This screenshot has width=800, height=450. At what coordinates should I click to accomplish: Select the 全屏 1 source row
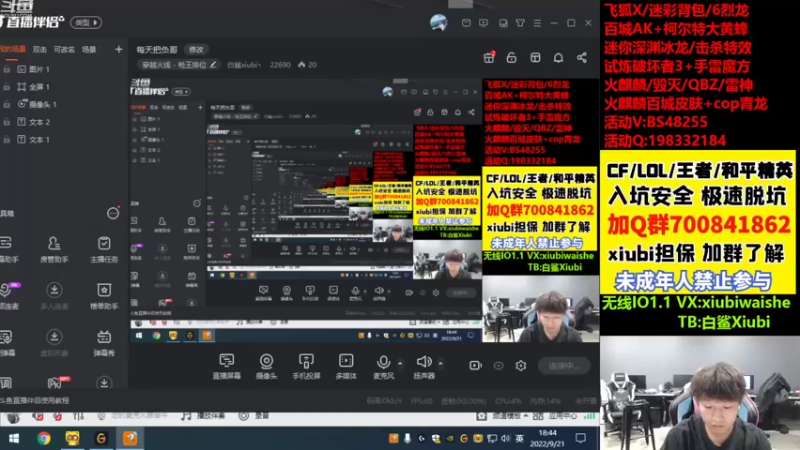(64, 87)
